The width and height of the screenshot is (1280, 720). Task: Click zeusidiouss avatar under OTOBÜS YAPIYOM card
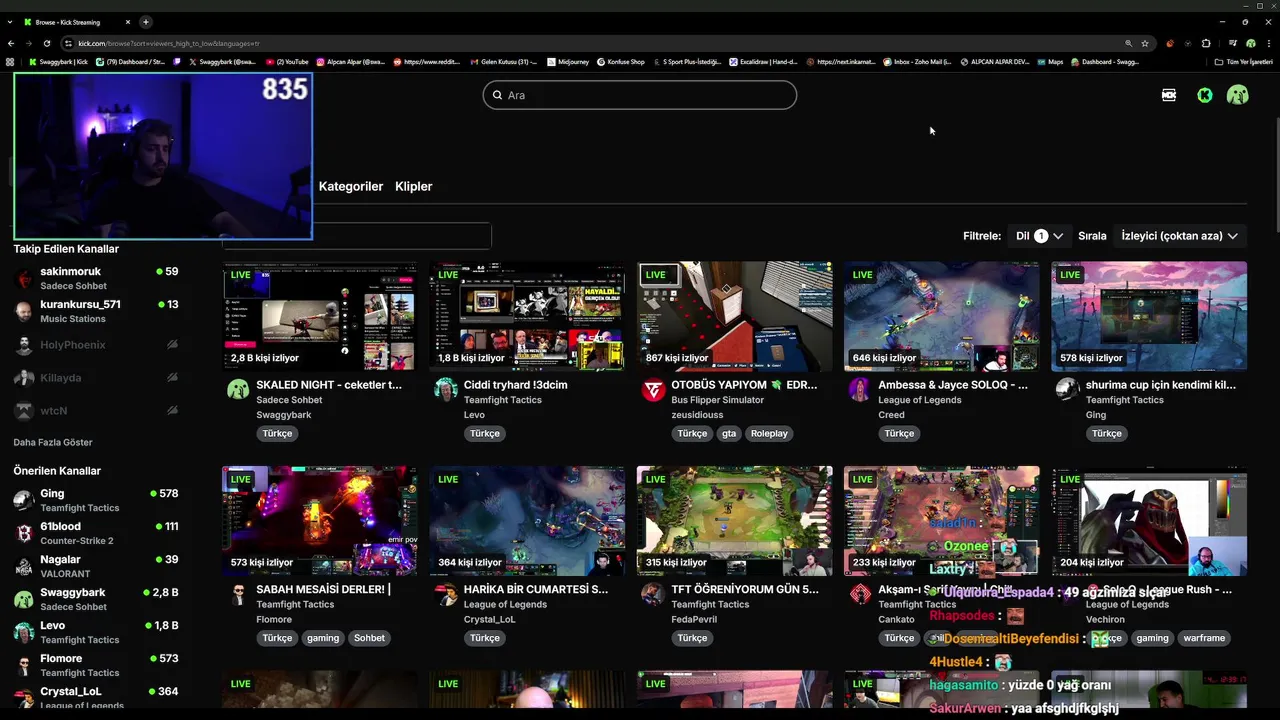point(653,390)
